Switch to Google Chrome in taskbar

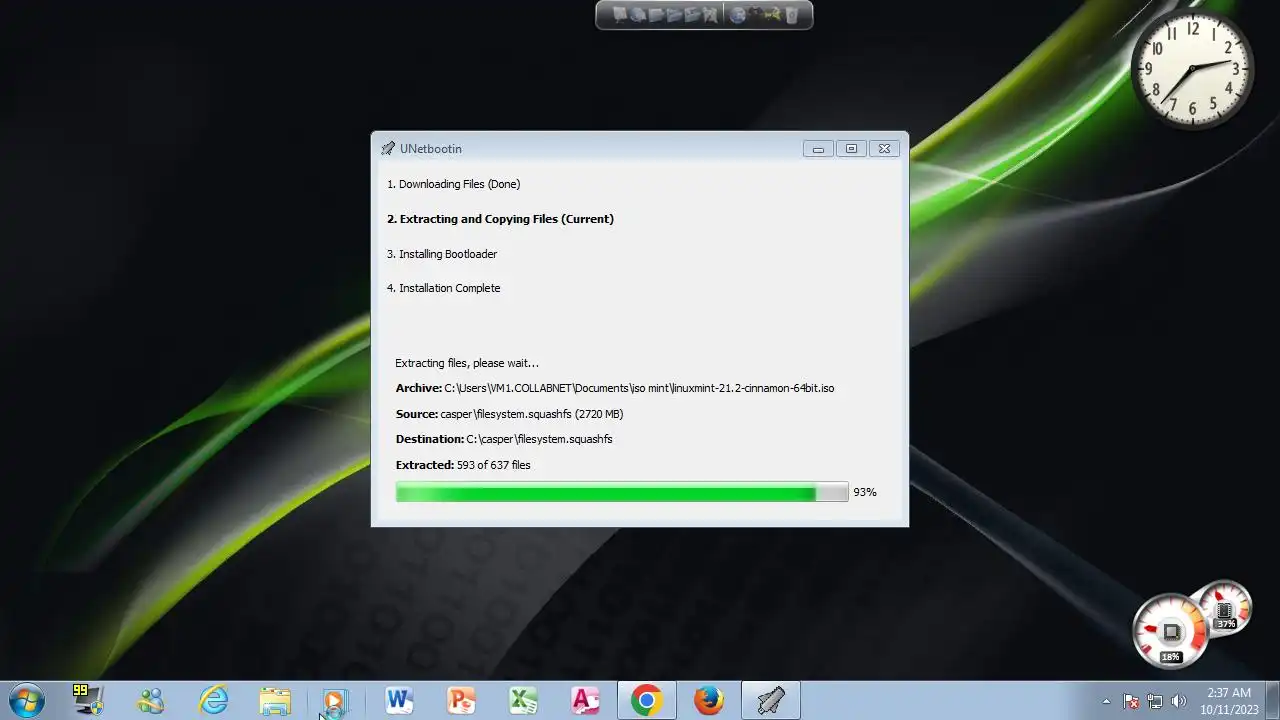pyautogui.click(x=647, y=700)
